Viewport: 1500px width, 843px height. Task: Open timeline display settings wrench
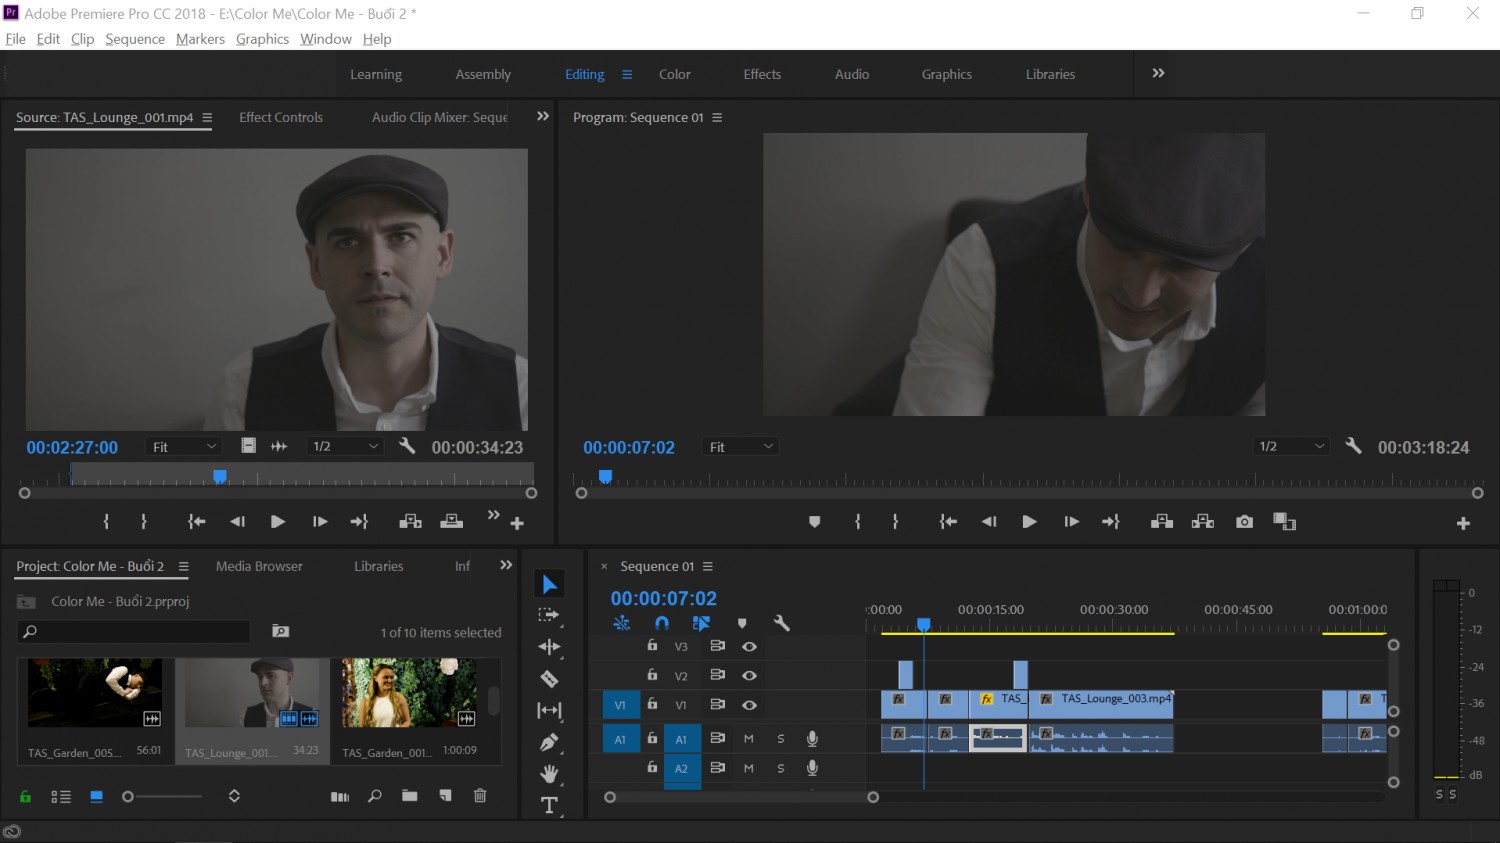pyautogui.click(x=781, y=623)
